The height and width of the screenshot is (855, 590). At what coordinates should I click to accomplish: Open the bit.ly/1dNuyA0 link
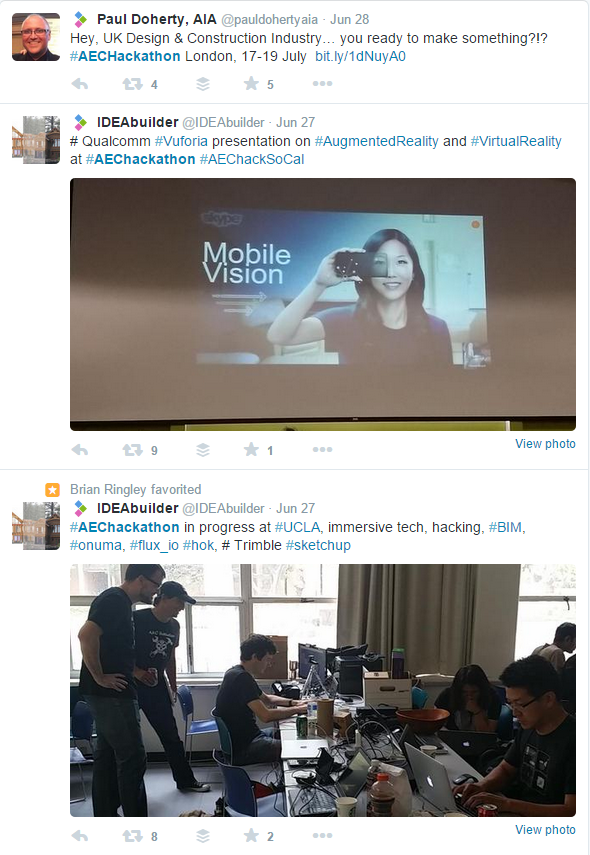point(360,57)
